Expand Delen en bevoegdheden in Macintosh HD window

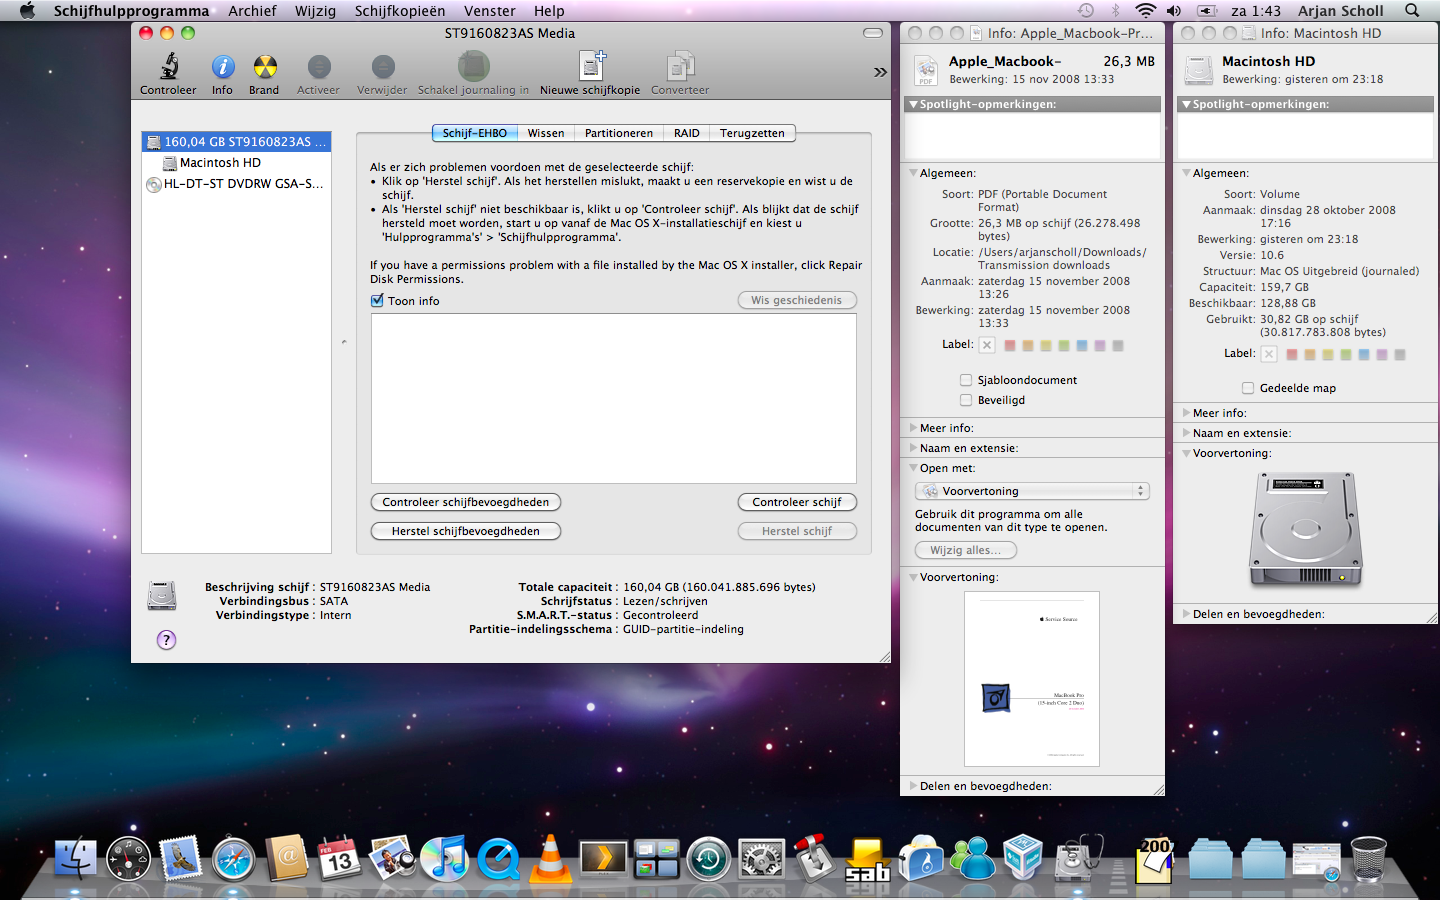click(1186, 614)
